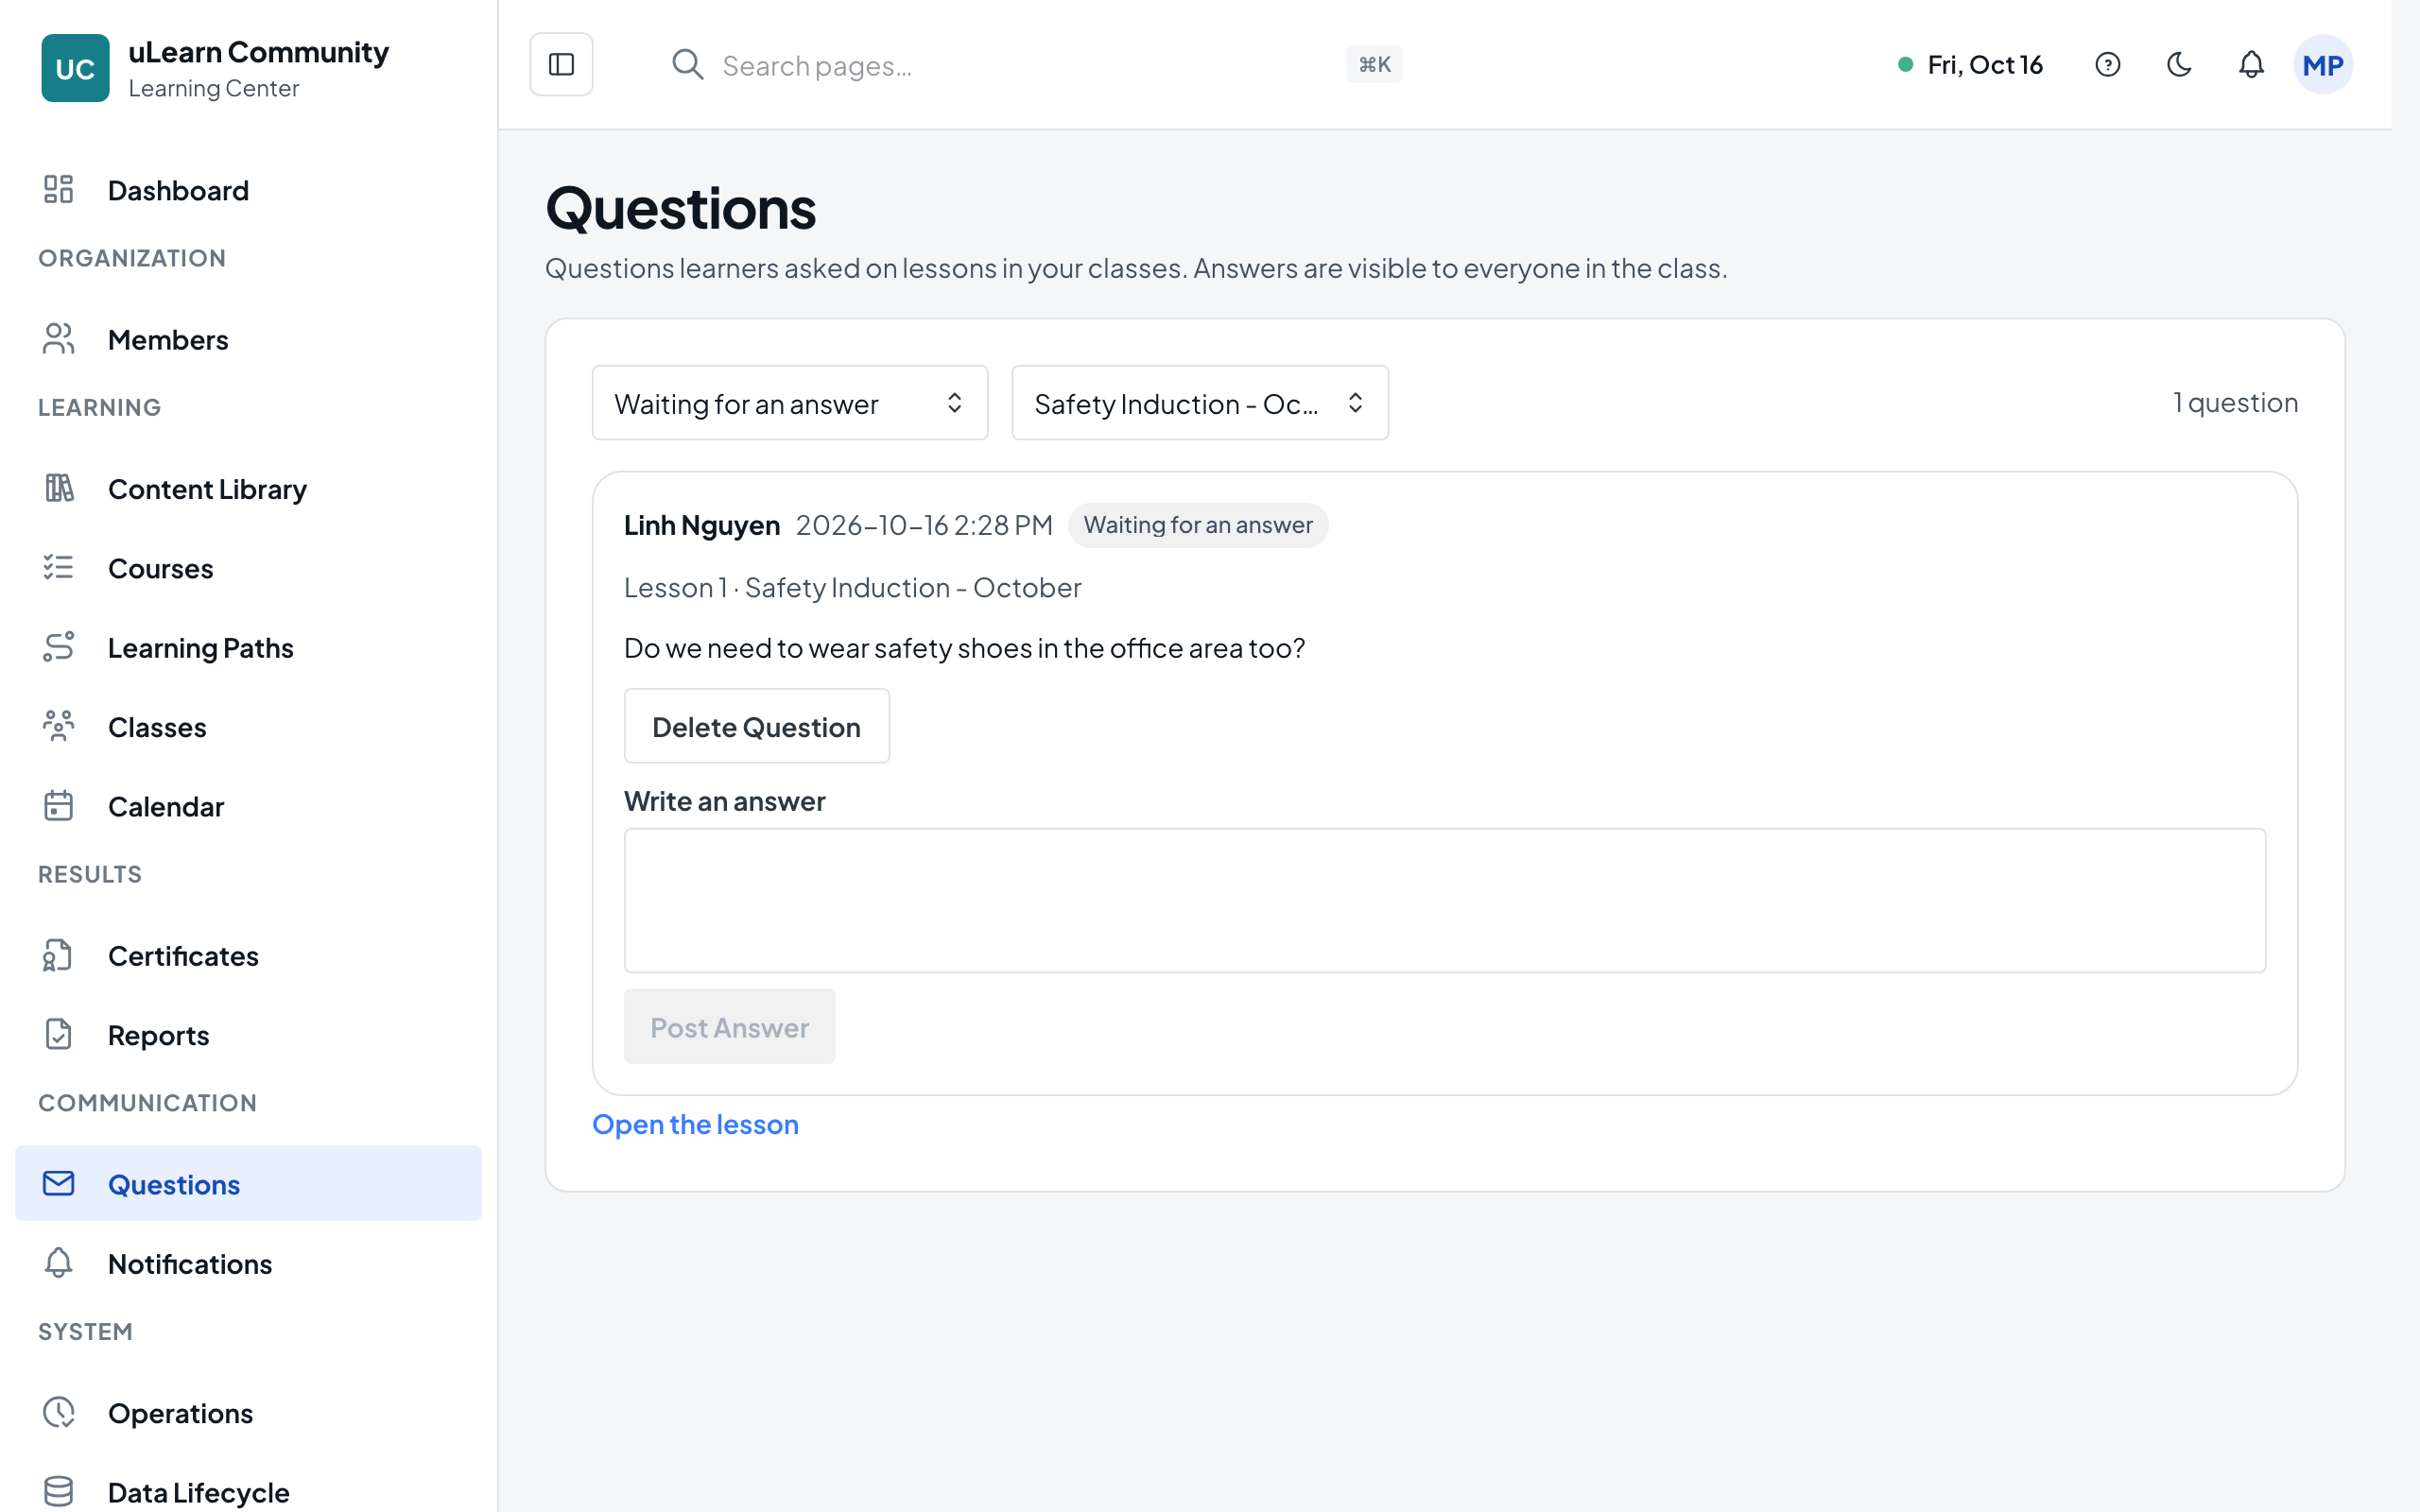Click the Dashboard grid icon
Image resolution: width=2420 pixels, height=1512 pixels.
point(58,190)
